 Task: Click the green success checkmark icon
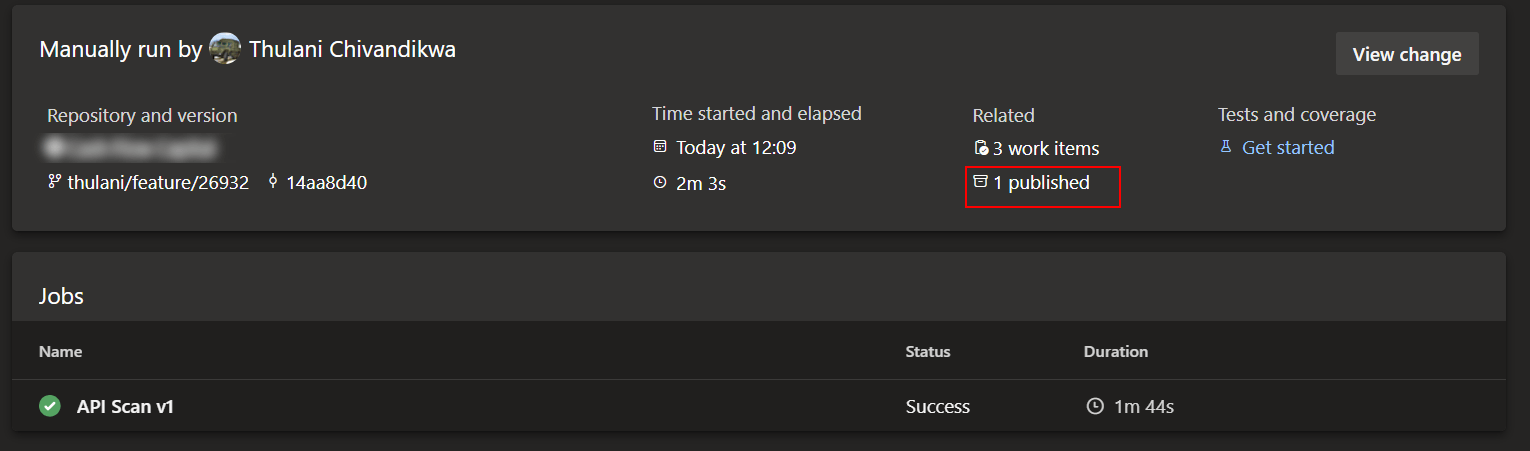[49, 406]
